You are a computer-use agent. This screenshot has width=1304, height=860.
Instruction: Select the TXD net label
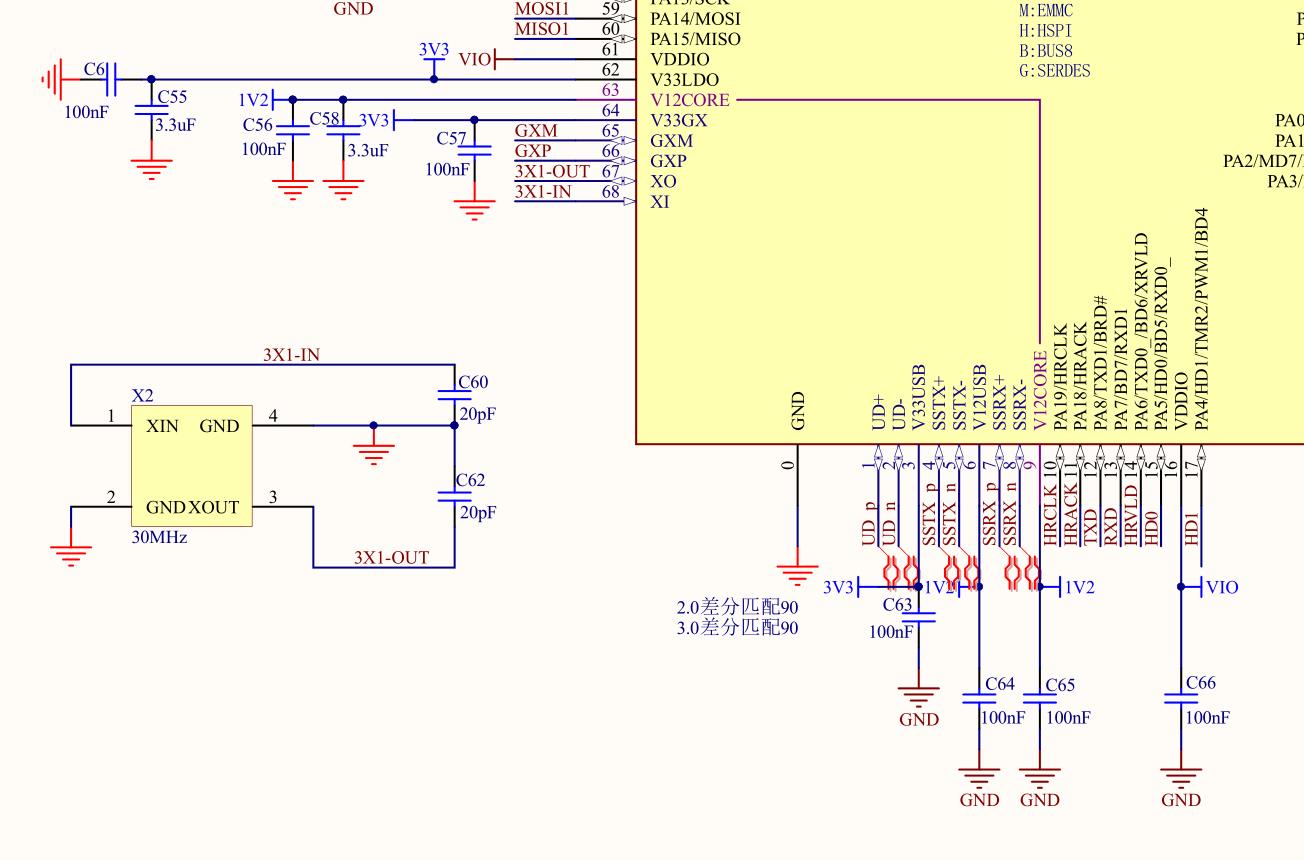click(x=1091, y=528)
